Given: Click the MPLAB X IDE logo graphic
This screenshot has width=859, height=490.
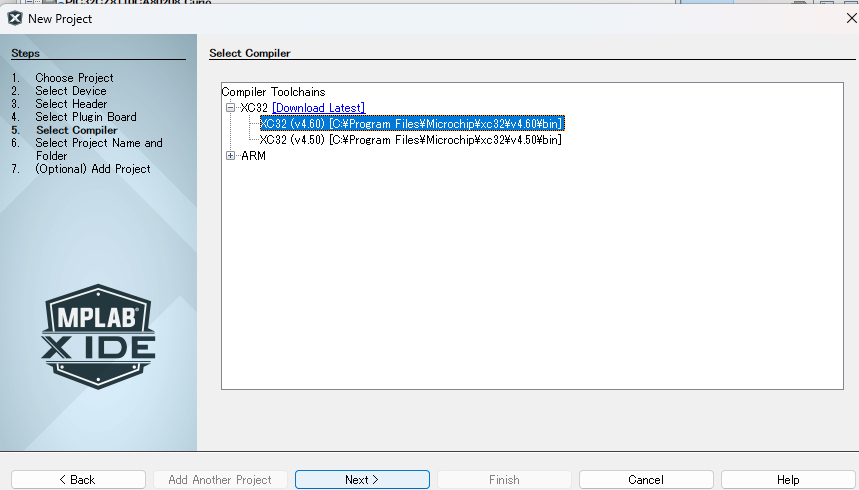Looking at the screenshot, I should (98, 336).
